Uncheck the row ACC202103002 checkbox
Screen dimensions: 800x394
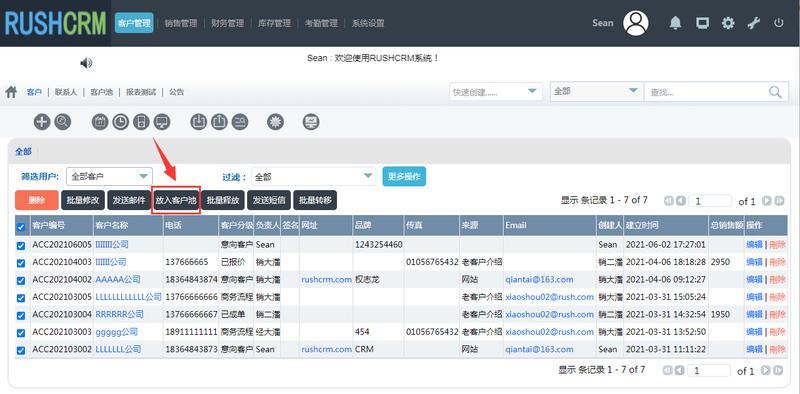tap(21, 350)
